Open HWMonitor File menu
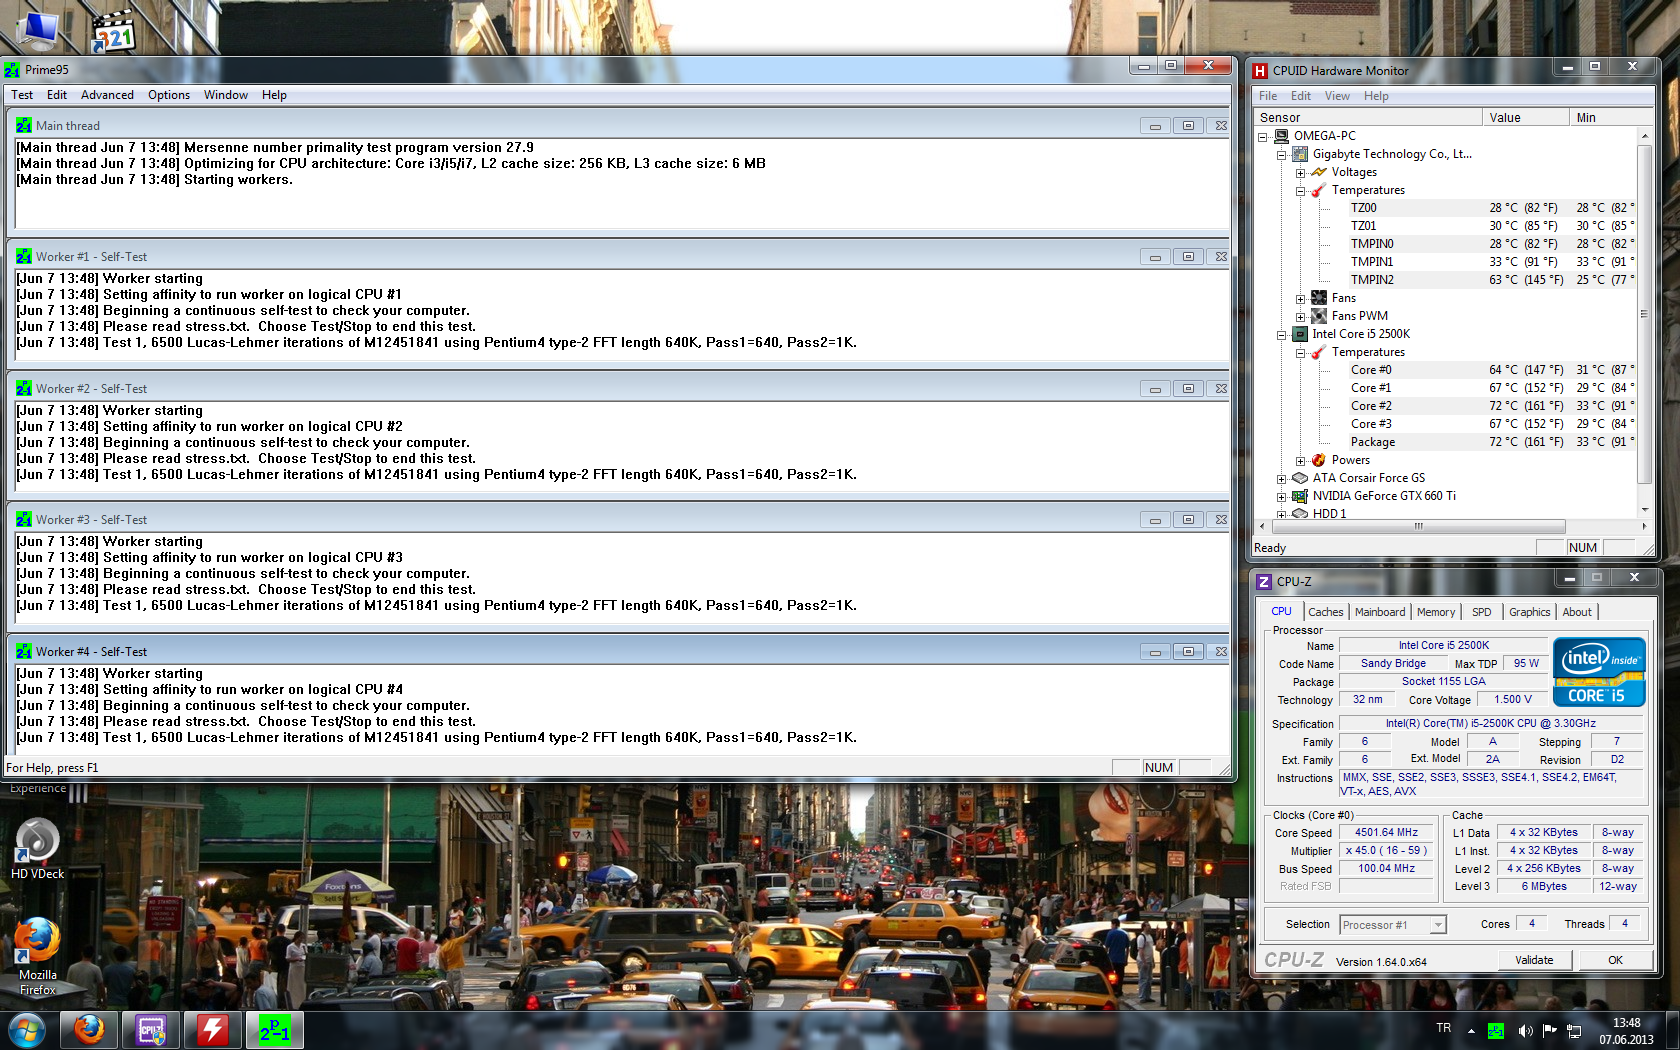Viewport: 1680px width, 1050px height. [x=1268, y=96]
